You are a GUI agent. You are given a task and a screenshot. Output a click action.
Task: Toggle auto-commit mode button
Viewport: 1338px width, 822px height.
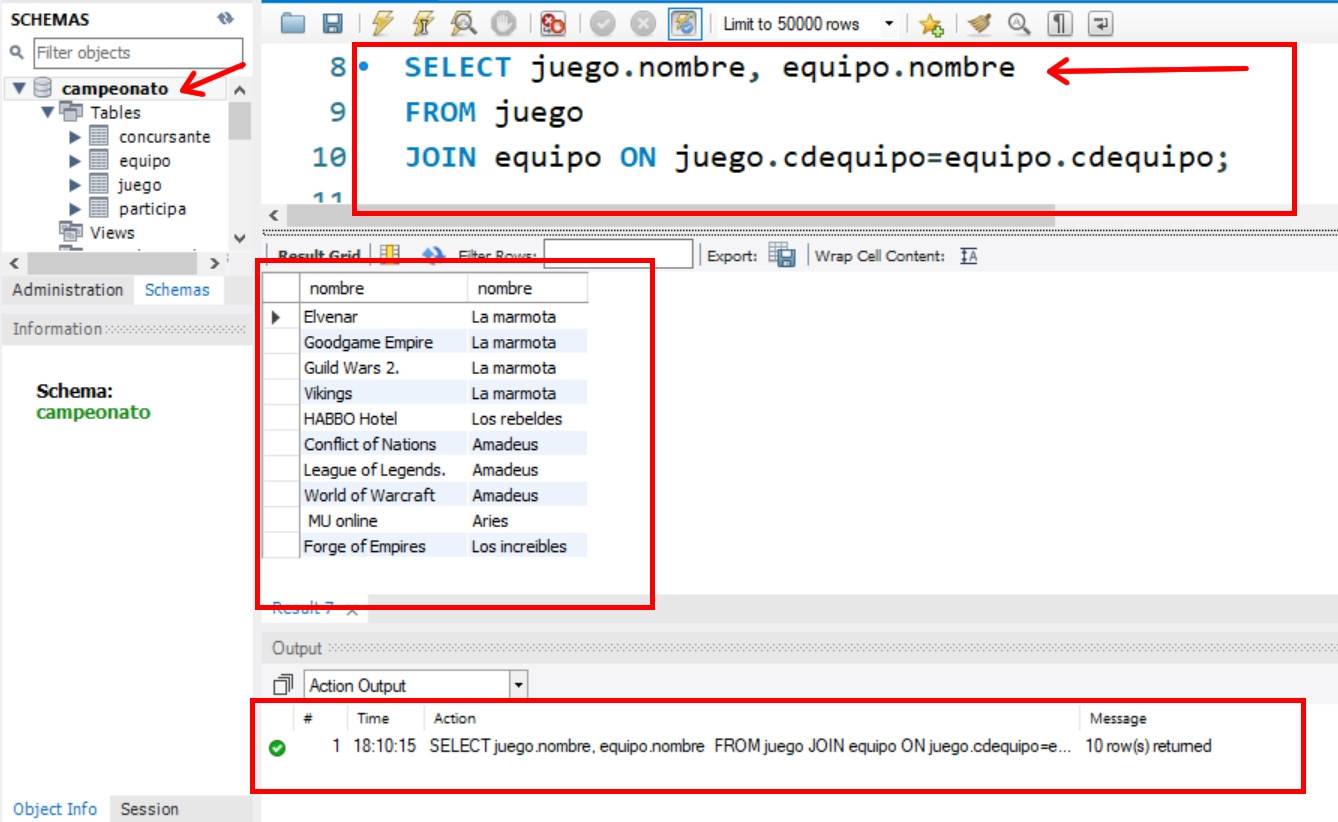(x=684, y=24)
